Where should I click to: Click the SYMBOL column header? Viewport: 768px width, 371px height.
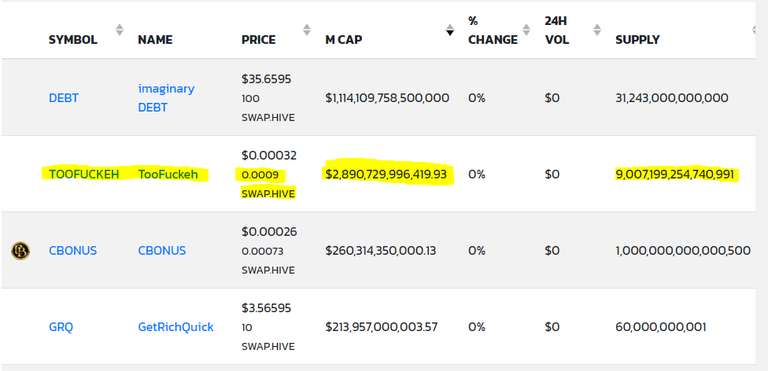click(x=73, y=40)
